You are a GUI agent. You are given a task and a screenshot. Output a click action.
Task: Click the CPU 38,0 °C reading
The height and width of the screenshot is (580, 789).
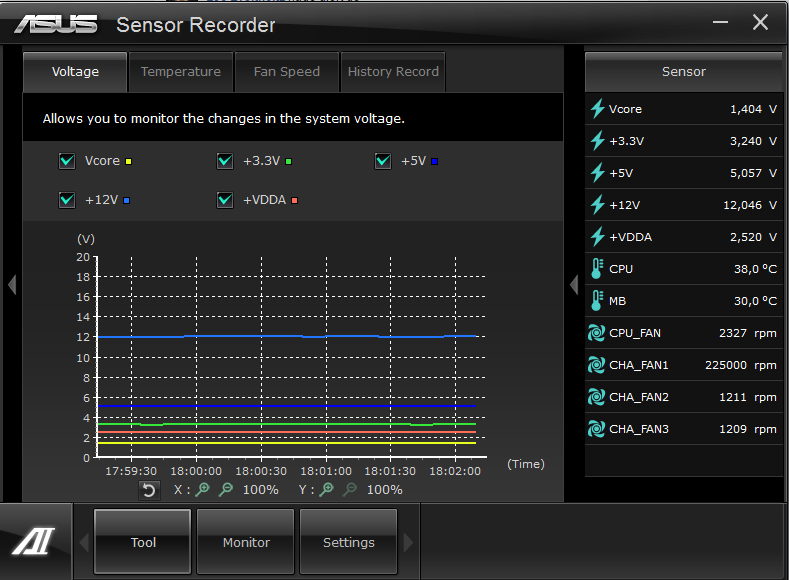[755, 269]
